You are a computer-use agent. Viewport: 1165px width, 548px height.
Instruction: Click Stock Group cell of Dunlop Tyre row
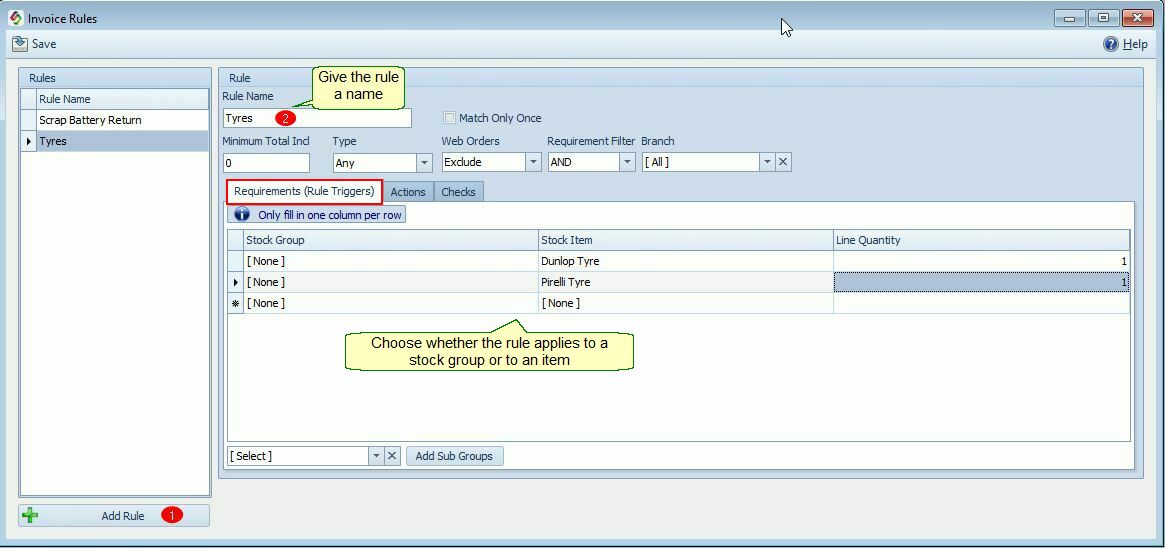pyautogui.click(x=391, y=261)
